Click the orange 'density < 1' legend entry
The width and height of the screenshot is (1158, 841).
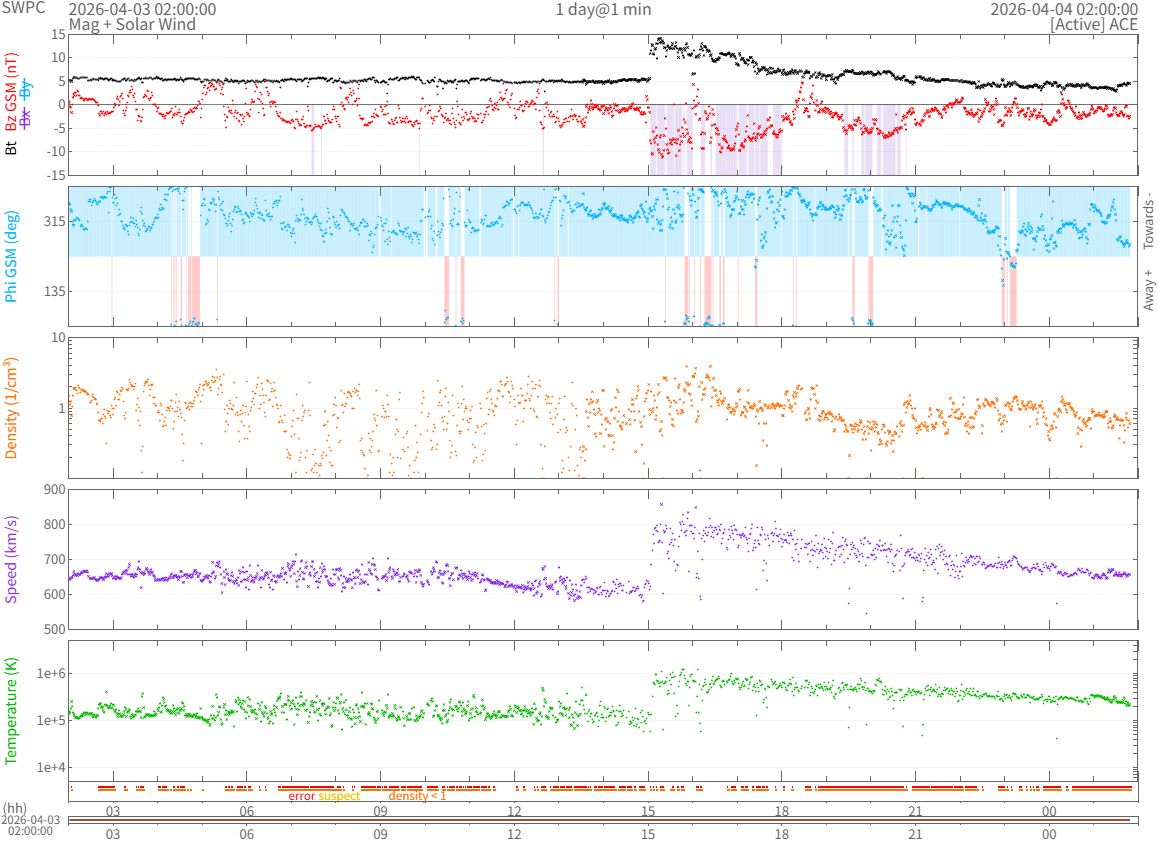click(x=417, y=796)
